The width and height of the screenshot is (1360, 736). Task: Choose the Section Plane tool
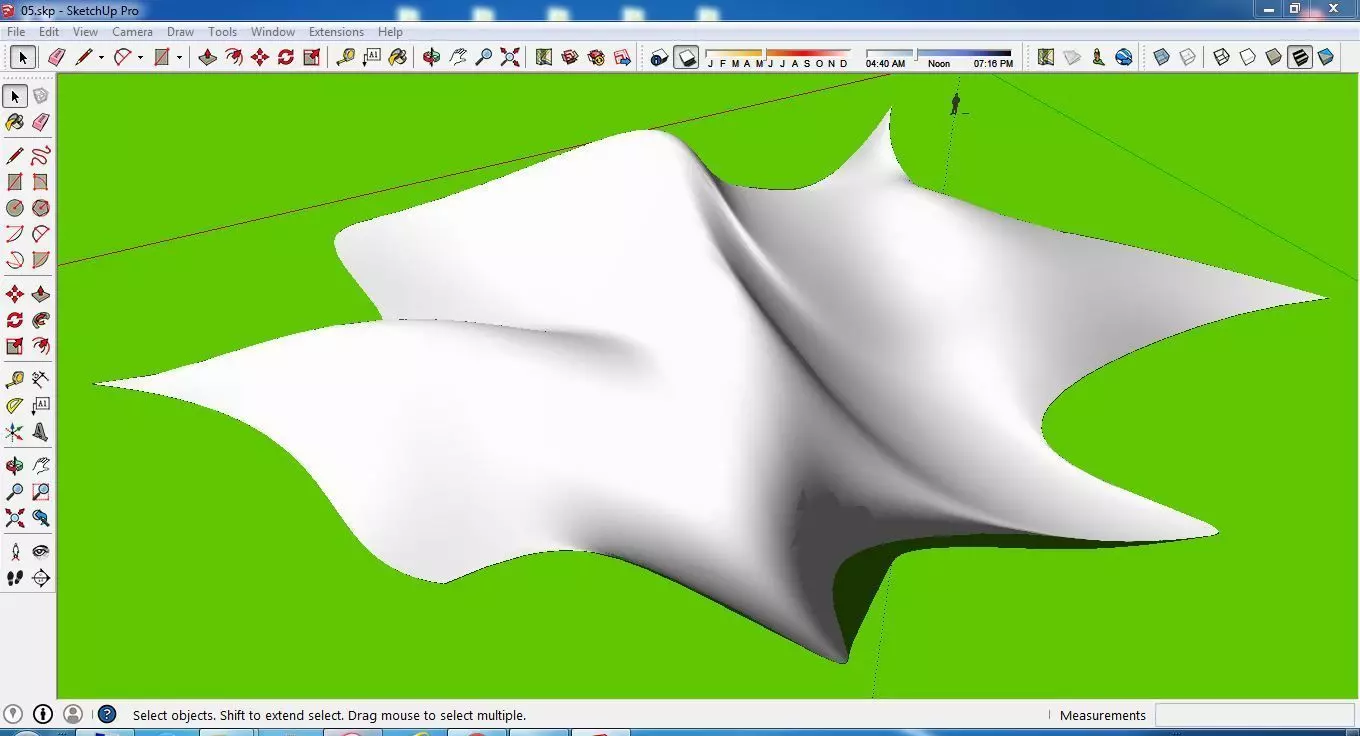pos(41,578)
